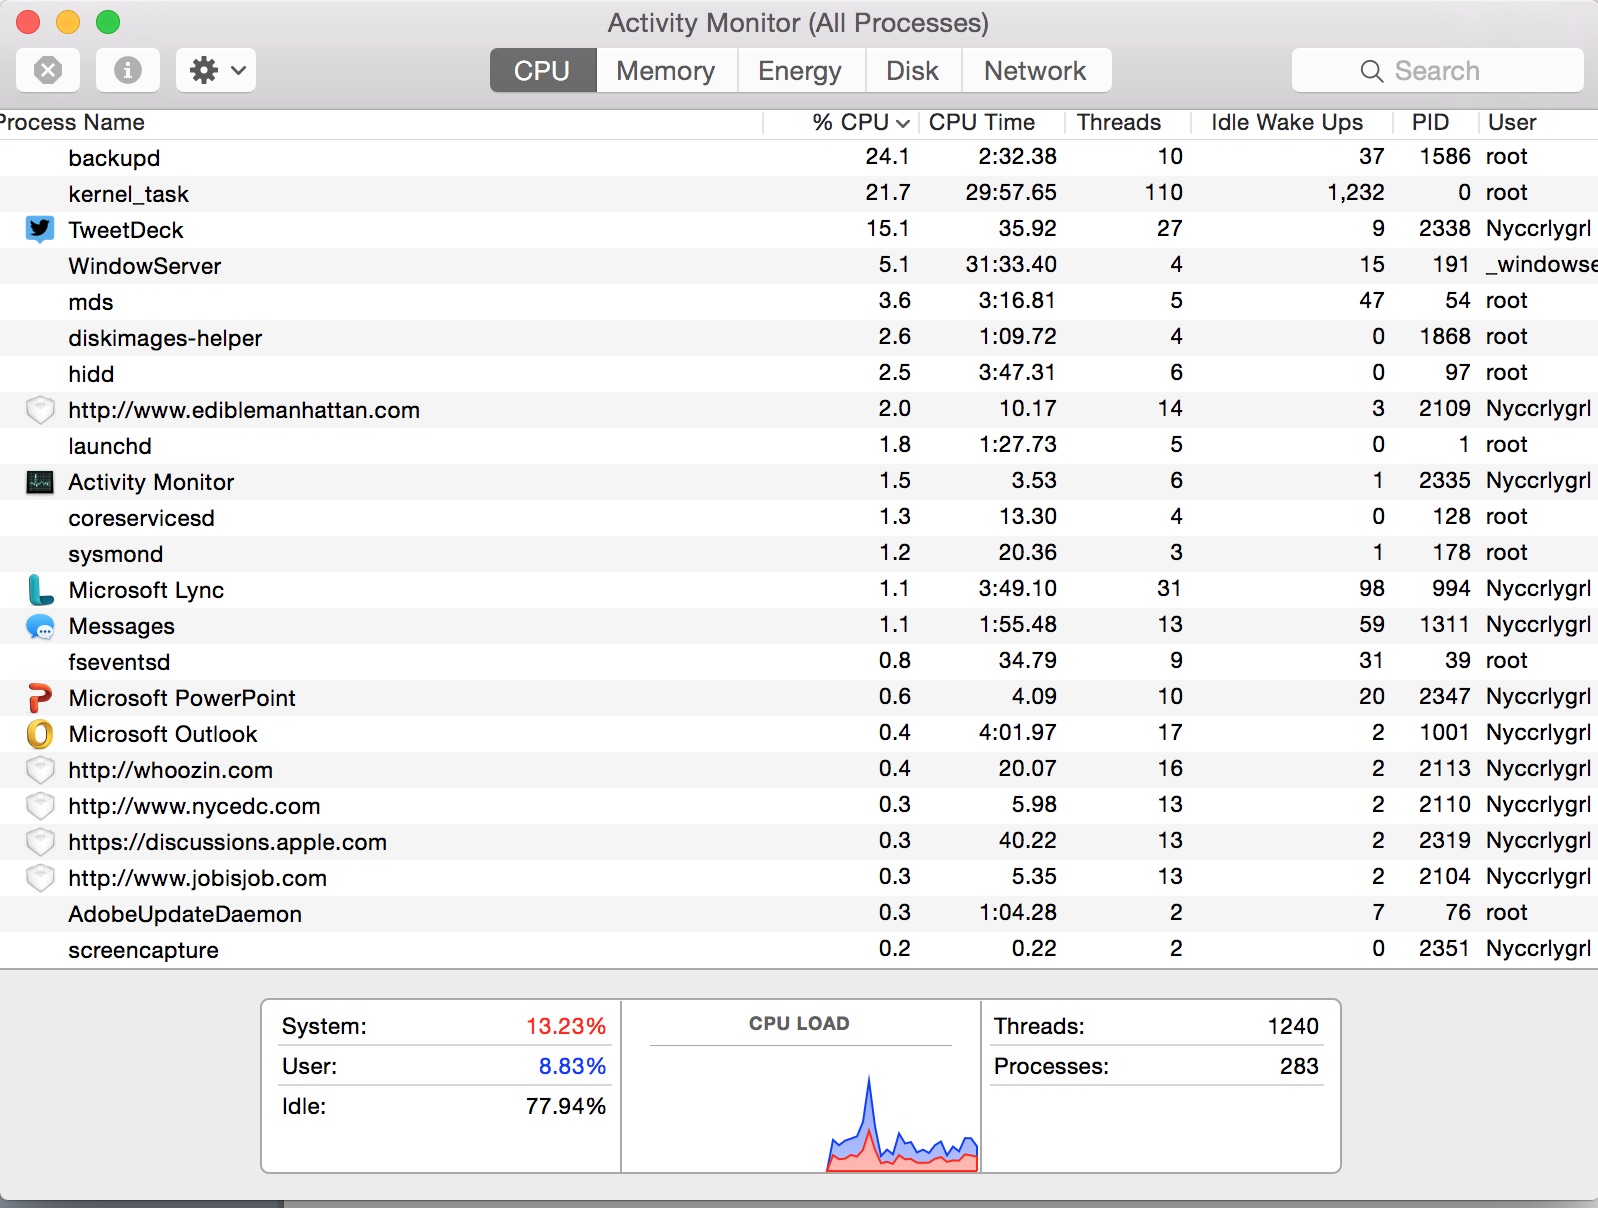The image size is (1598, 1208).
Task: Sort by Process Name column header
Action: pos(381,122)
